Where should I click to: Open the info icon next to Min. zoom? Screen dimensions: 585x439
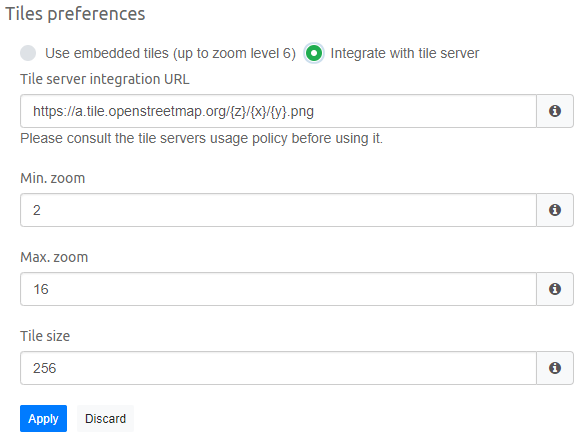tap(555, 210)
